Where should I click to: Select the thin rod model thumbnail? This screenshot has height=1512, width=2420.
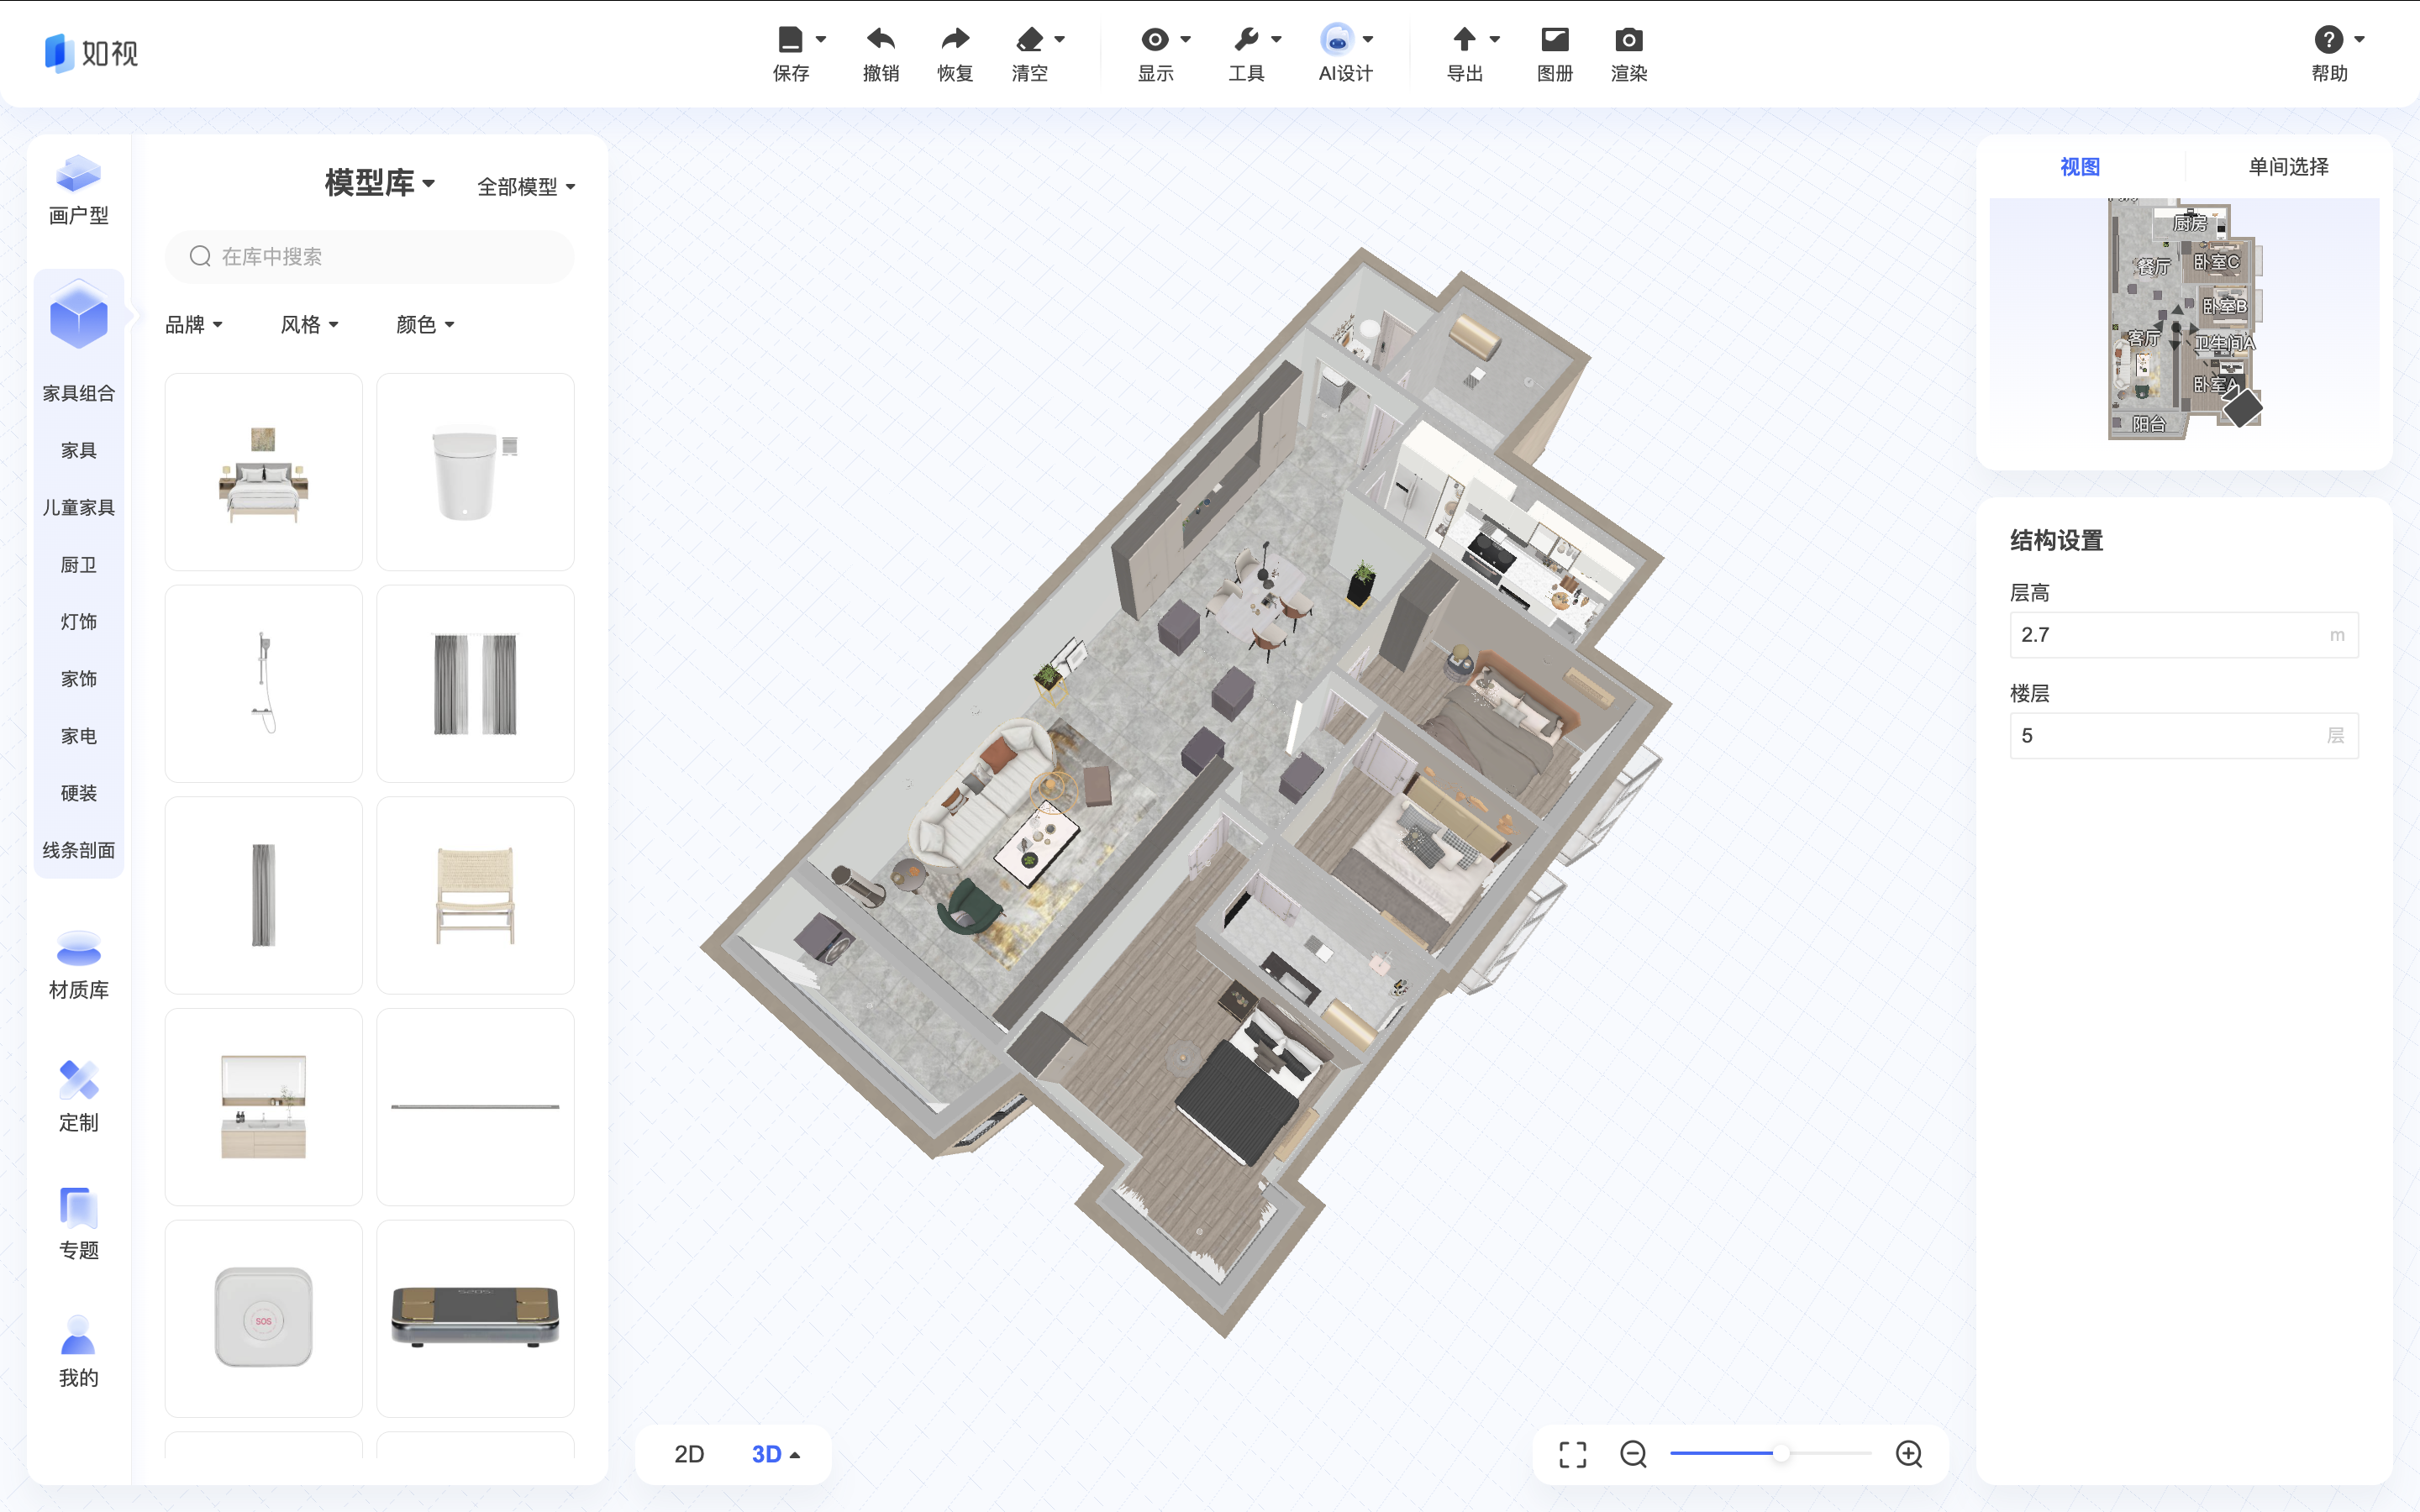click(x=475, y=1107)
